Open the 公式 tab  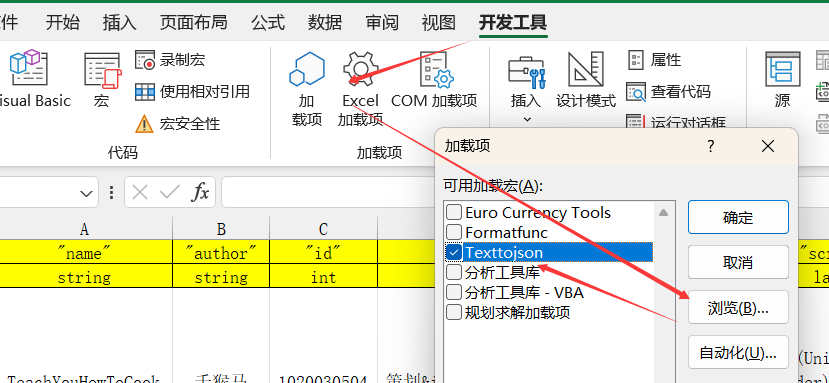(268, 22)
